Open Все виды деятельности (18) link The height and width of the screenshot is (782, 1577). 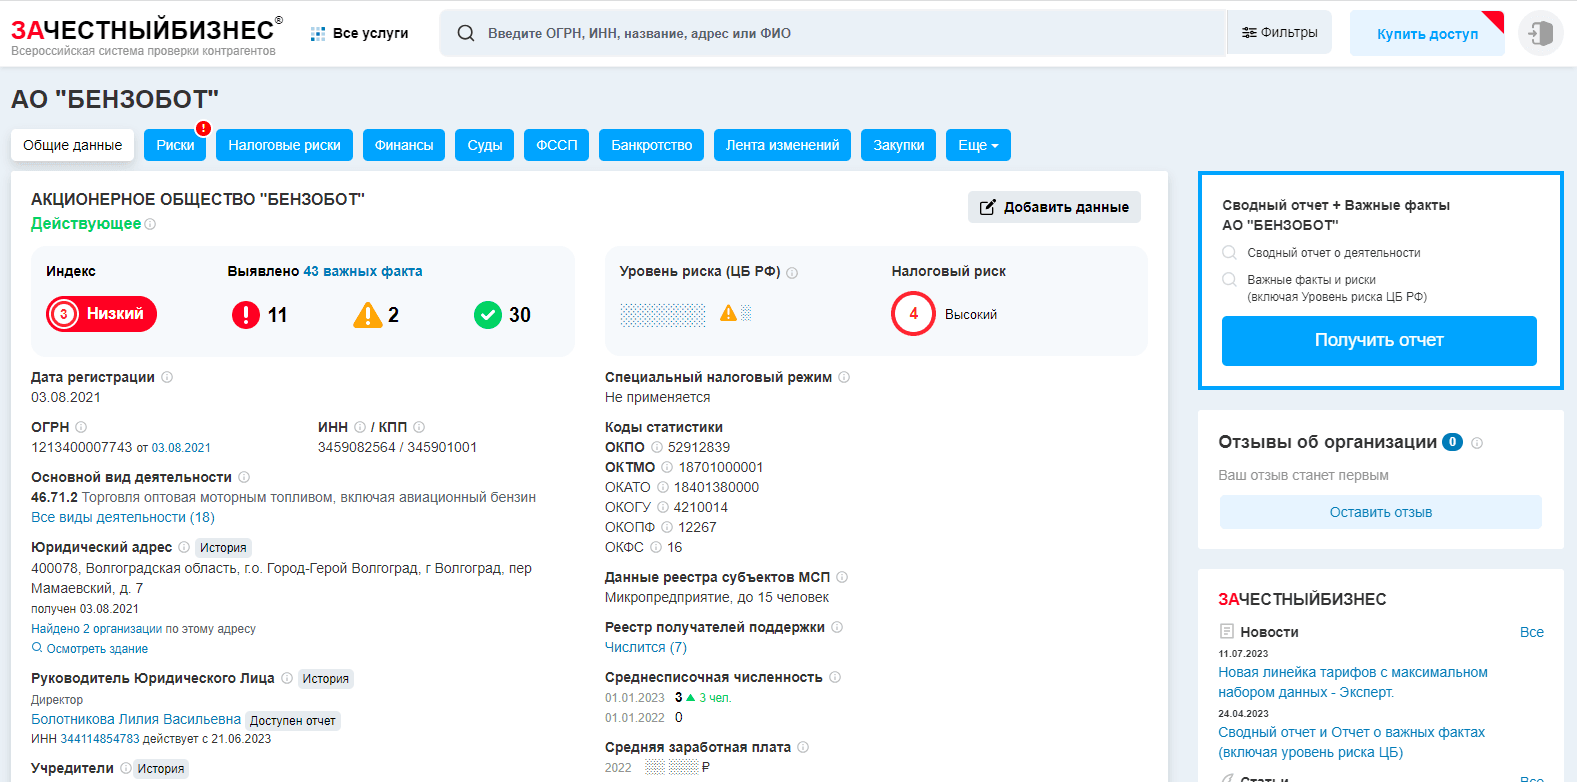click(x=123, y=517)
